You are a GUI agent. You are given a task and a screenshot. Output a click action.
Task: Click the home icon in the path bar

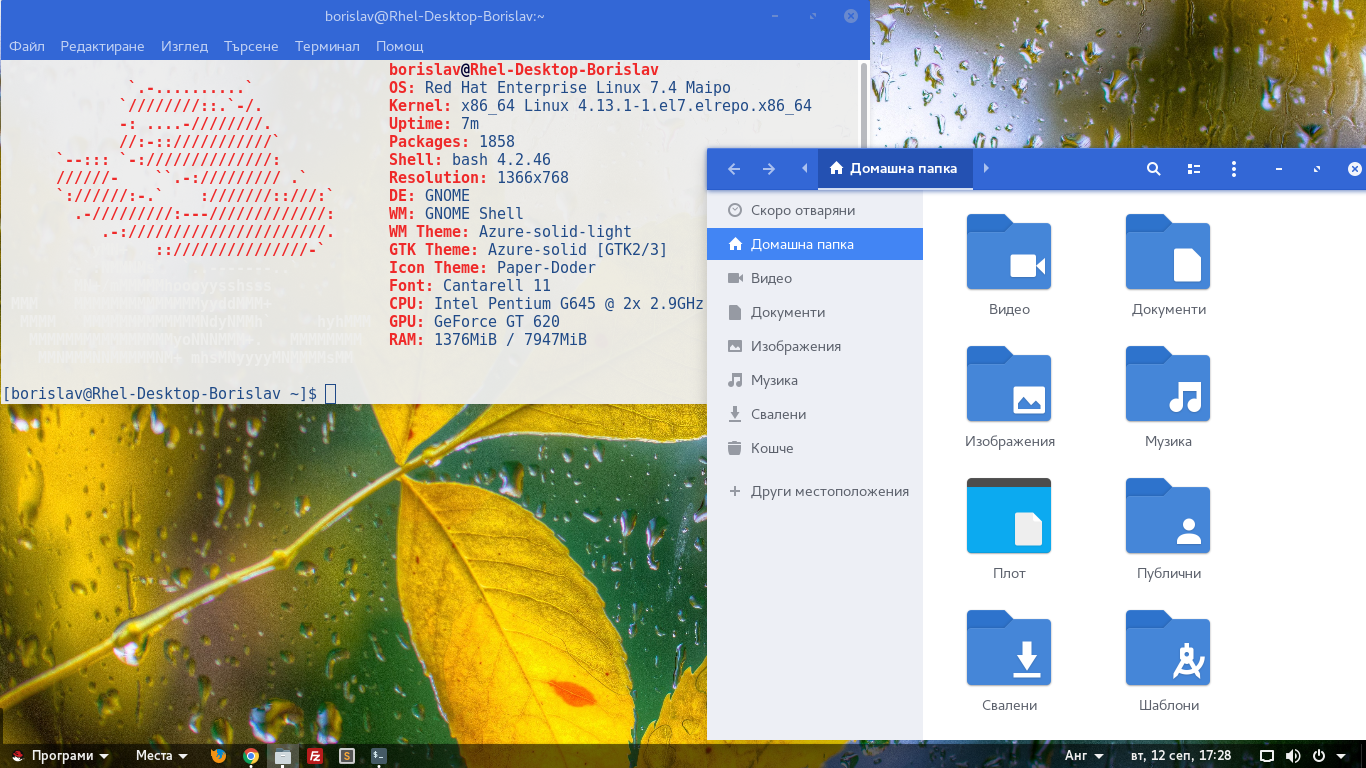836,169
